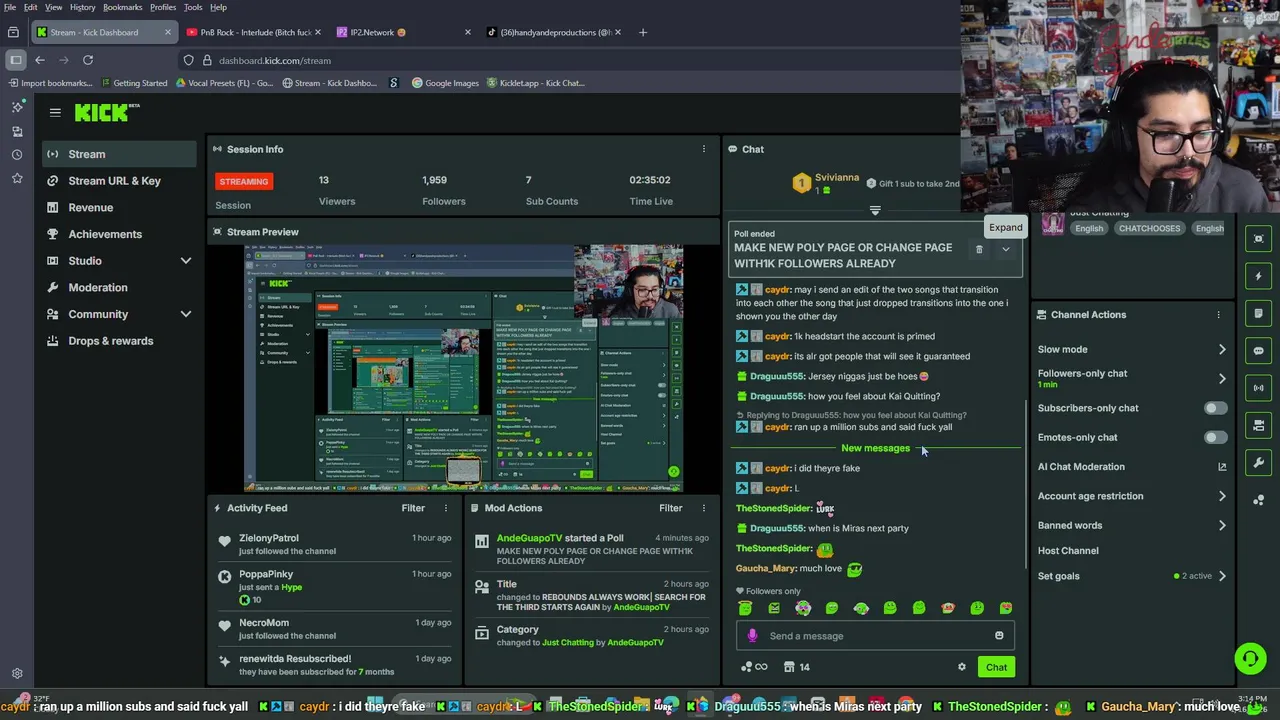The image size is (1280, 720).
Task: Open AI Chat Moderation external link icon
Action: click(x=1222, y=467)
